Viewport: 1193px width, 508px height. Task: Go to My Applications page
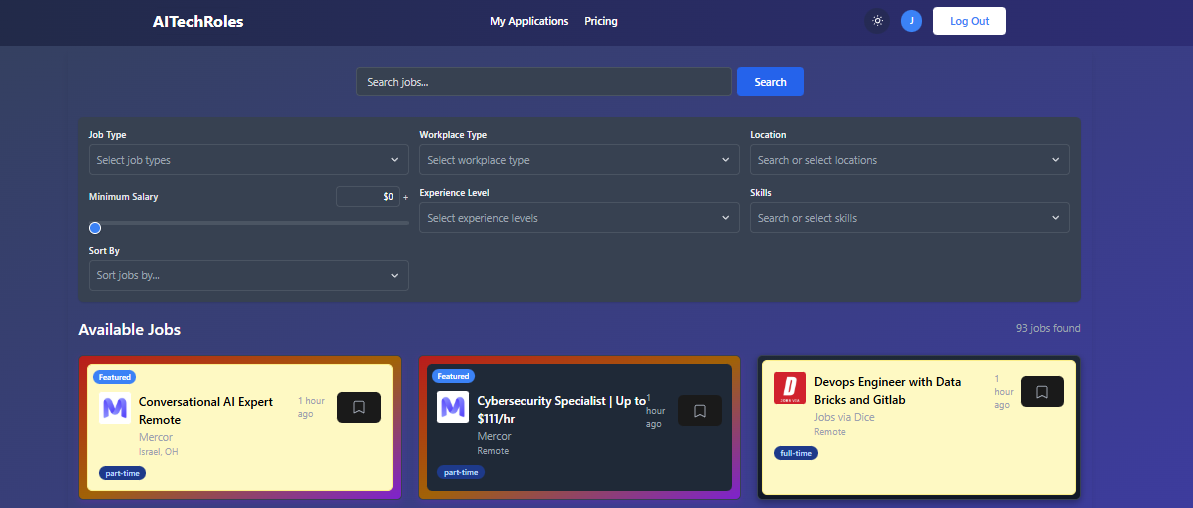(x=529, y=21)
